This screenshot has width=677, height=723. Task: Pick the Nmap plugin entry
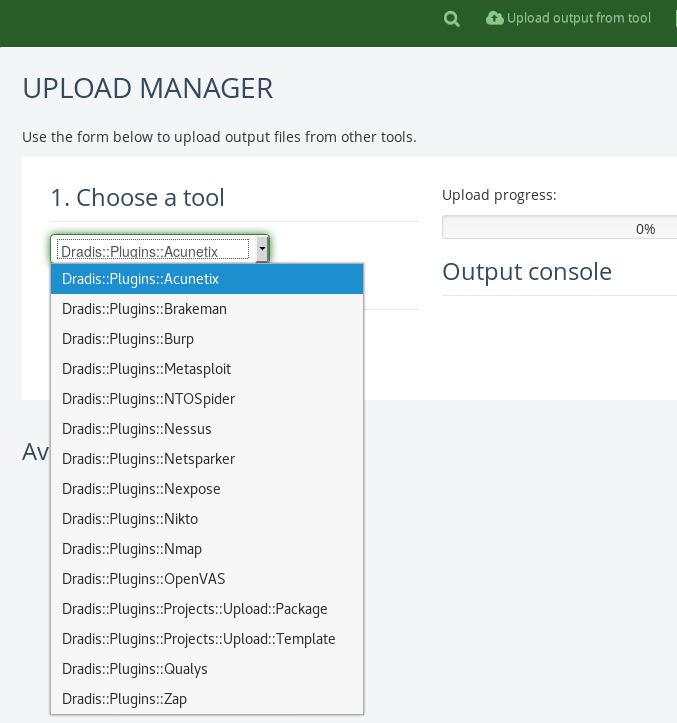(x=207, y=549)
